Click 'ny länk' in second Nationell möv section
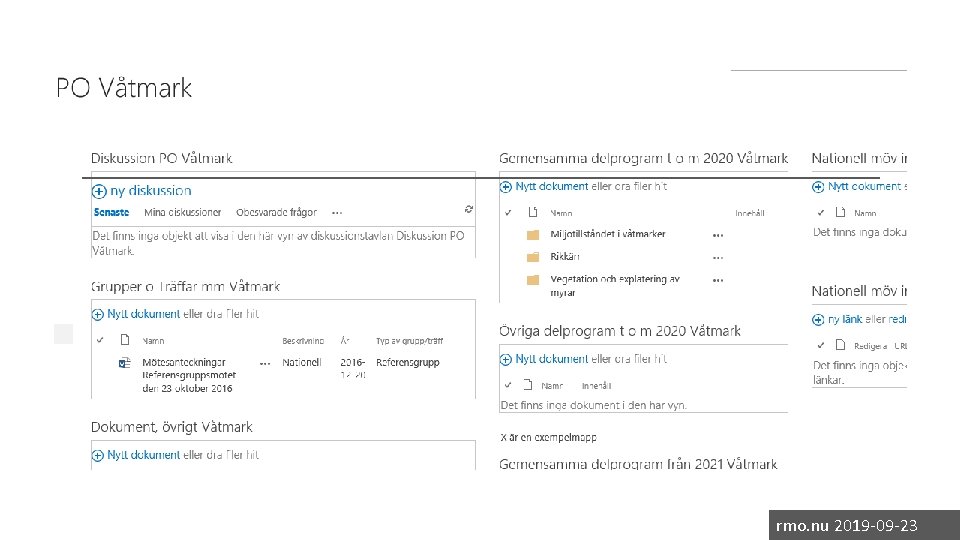Screen dimensions: 960x540 pos(845,319)
